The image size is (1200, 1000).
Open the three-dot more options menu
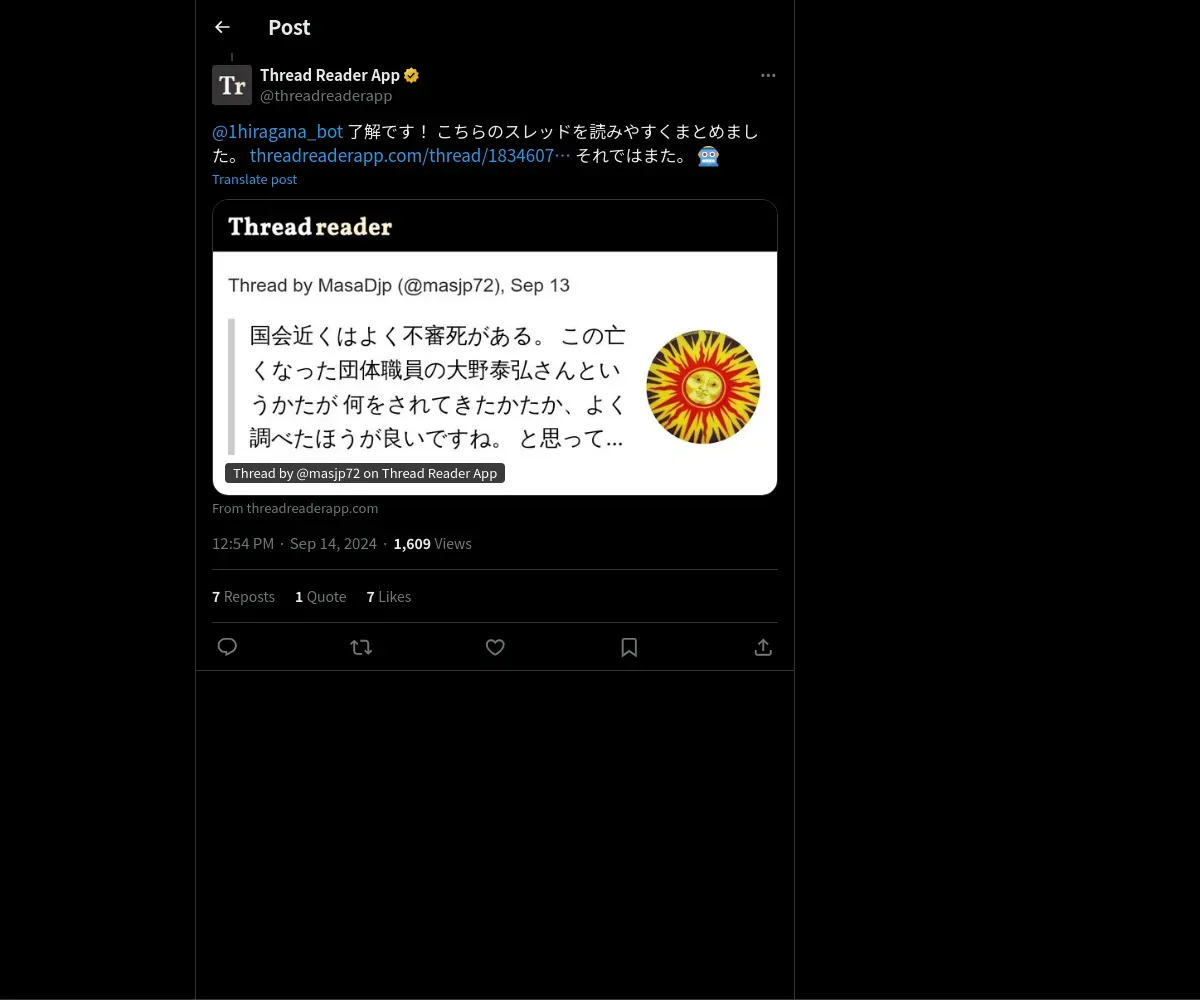(x=768, y=75)
